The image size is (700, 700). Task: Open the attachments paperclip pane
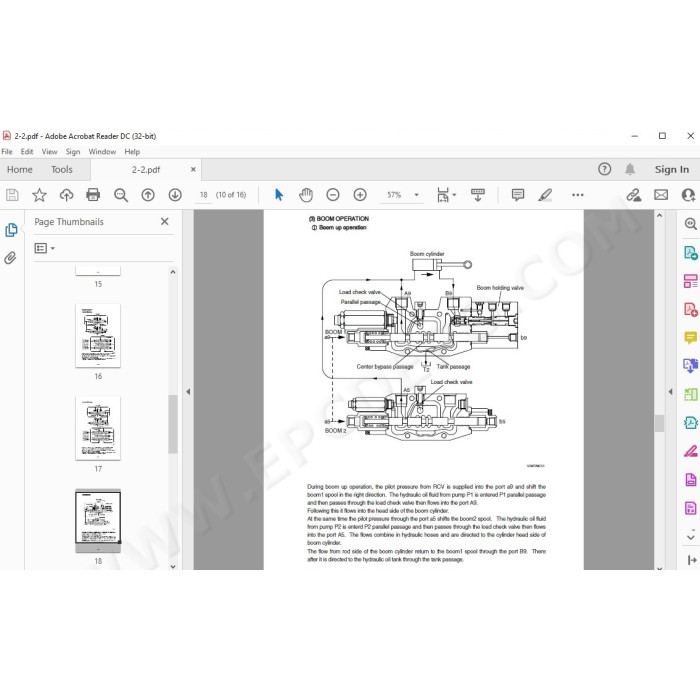coord(11,258)
